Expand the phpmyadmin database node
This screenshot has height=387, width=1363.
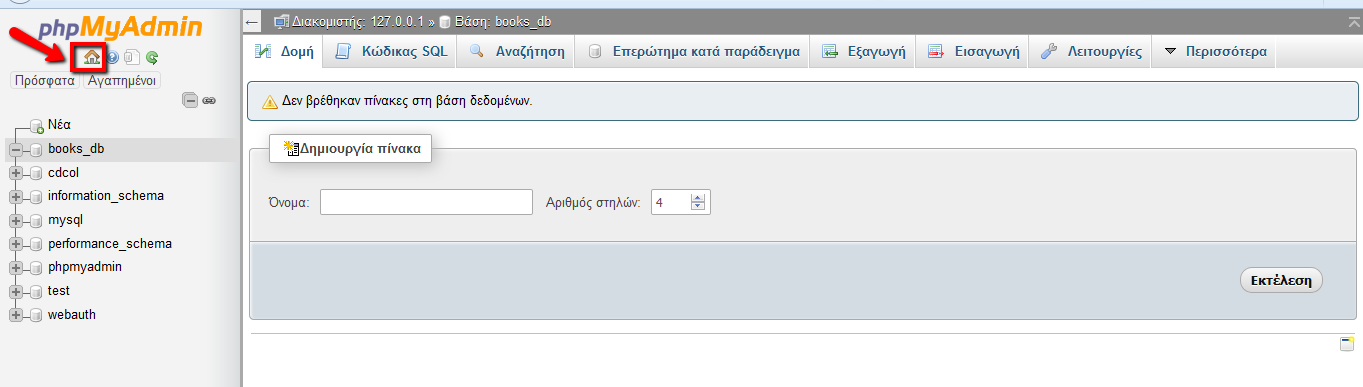tap(16, 268)
